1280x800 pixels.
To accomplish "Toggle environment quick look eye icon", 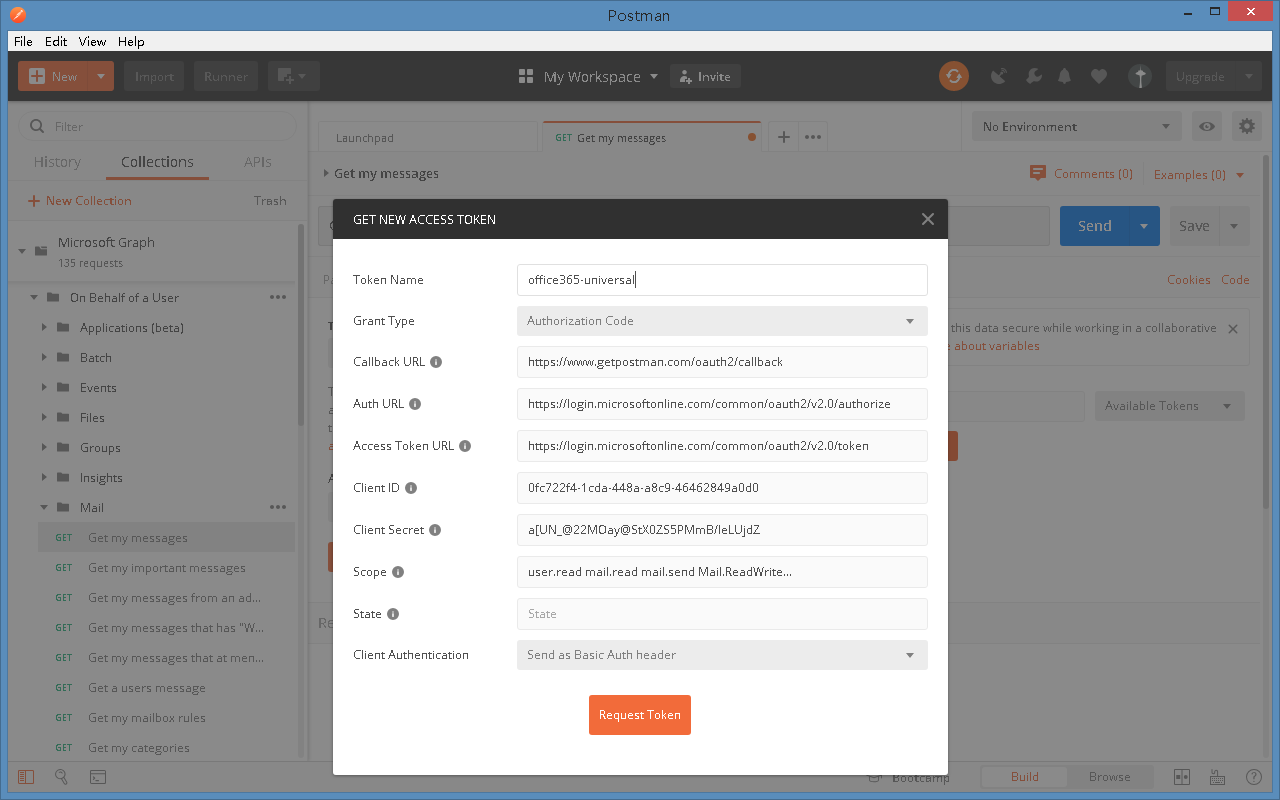I will click(1208, 126).
